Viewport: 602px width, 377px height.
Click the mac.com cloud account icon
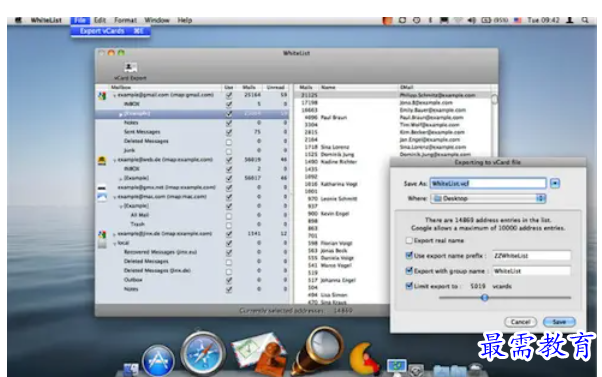click(102, 197)
